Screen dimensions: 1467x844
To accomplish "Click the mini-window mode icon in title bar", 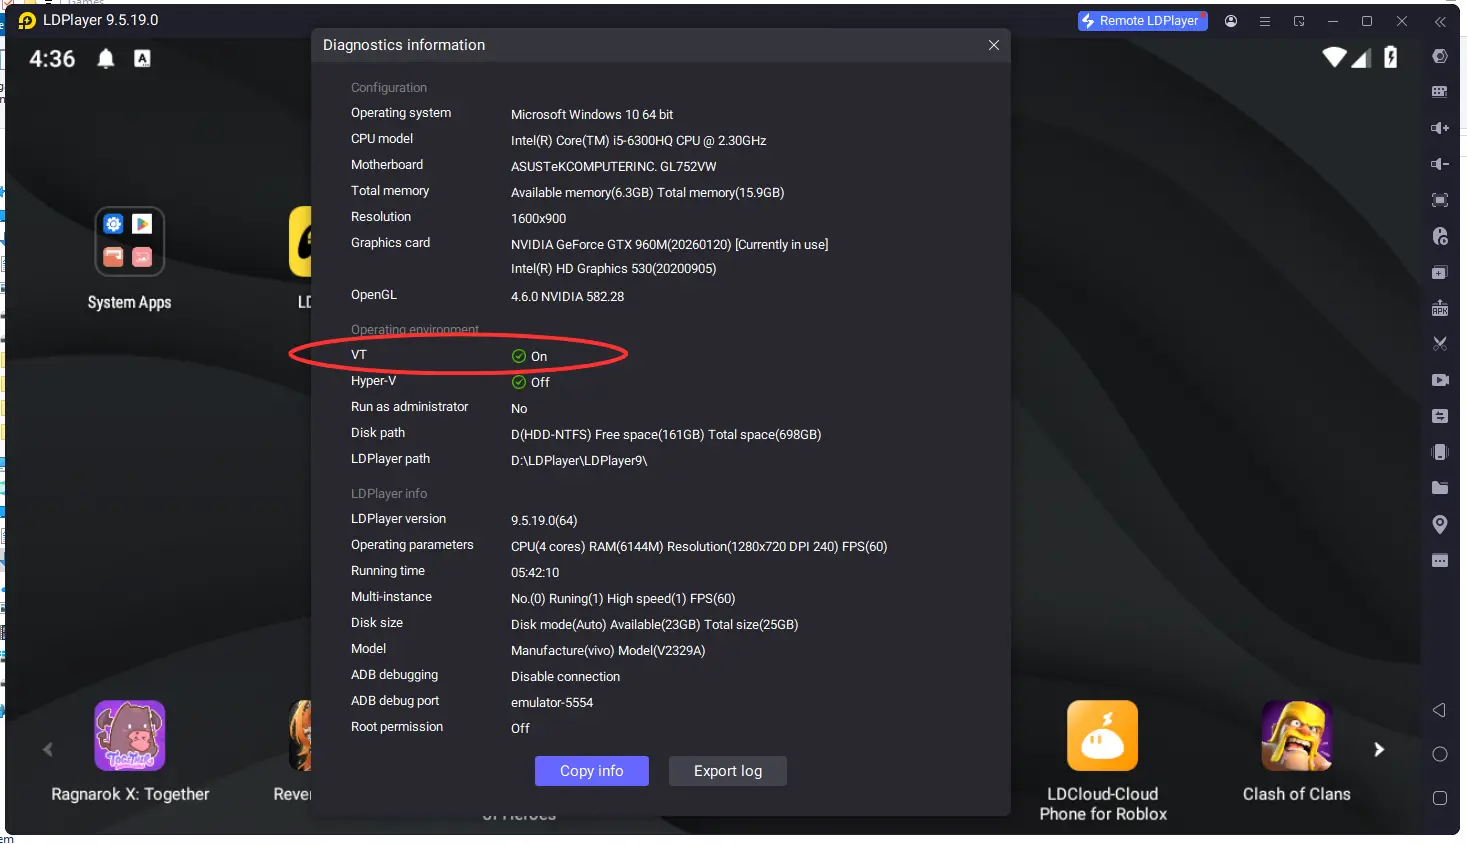I will 1299,21.
